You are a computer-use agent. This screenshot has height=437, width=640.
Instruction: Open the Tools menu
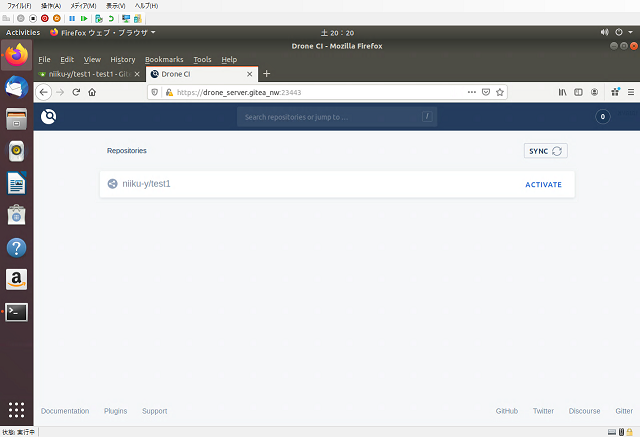[202, 60]
